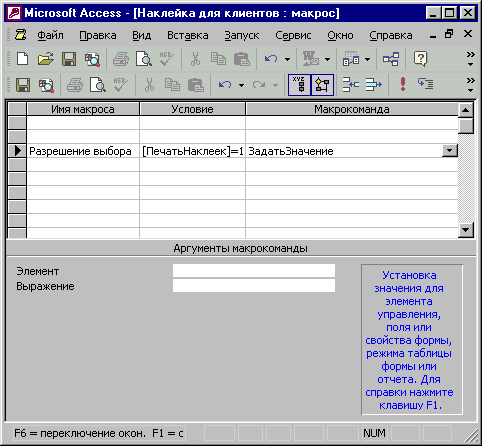This screenshot has width=482, height=446.
Task: Click Print icon in top toolbar
Action: click(x=121, y=59)
